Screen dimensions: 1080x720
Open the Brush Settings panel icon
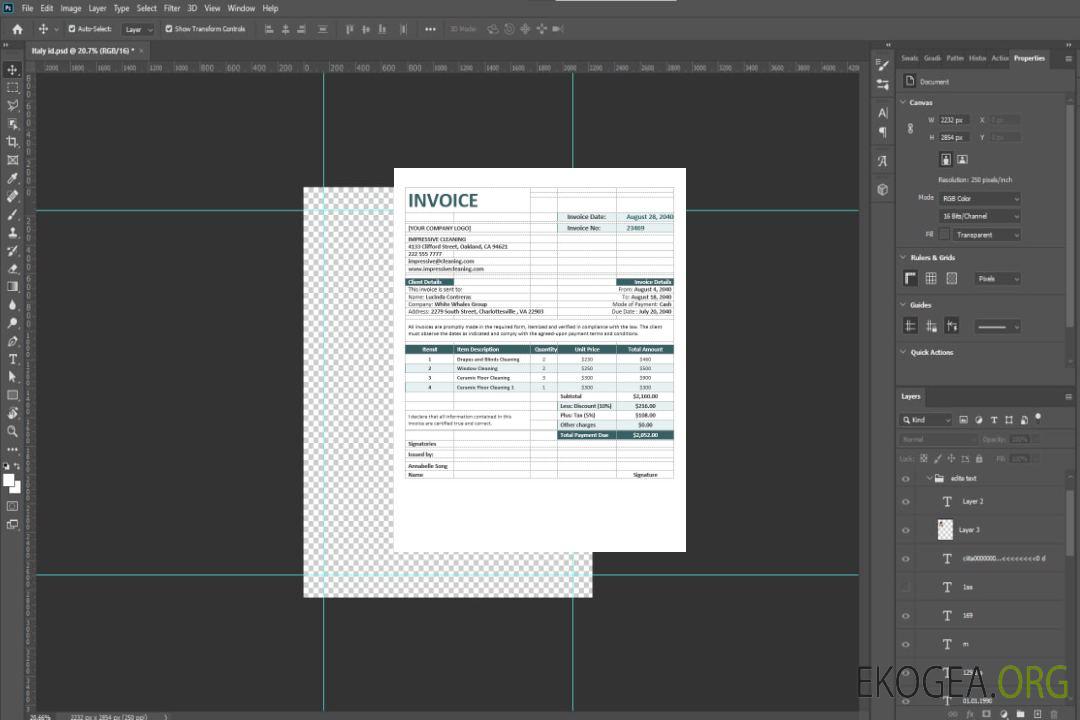click(x=883, y=65)
